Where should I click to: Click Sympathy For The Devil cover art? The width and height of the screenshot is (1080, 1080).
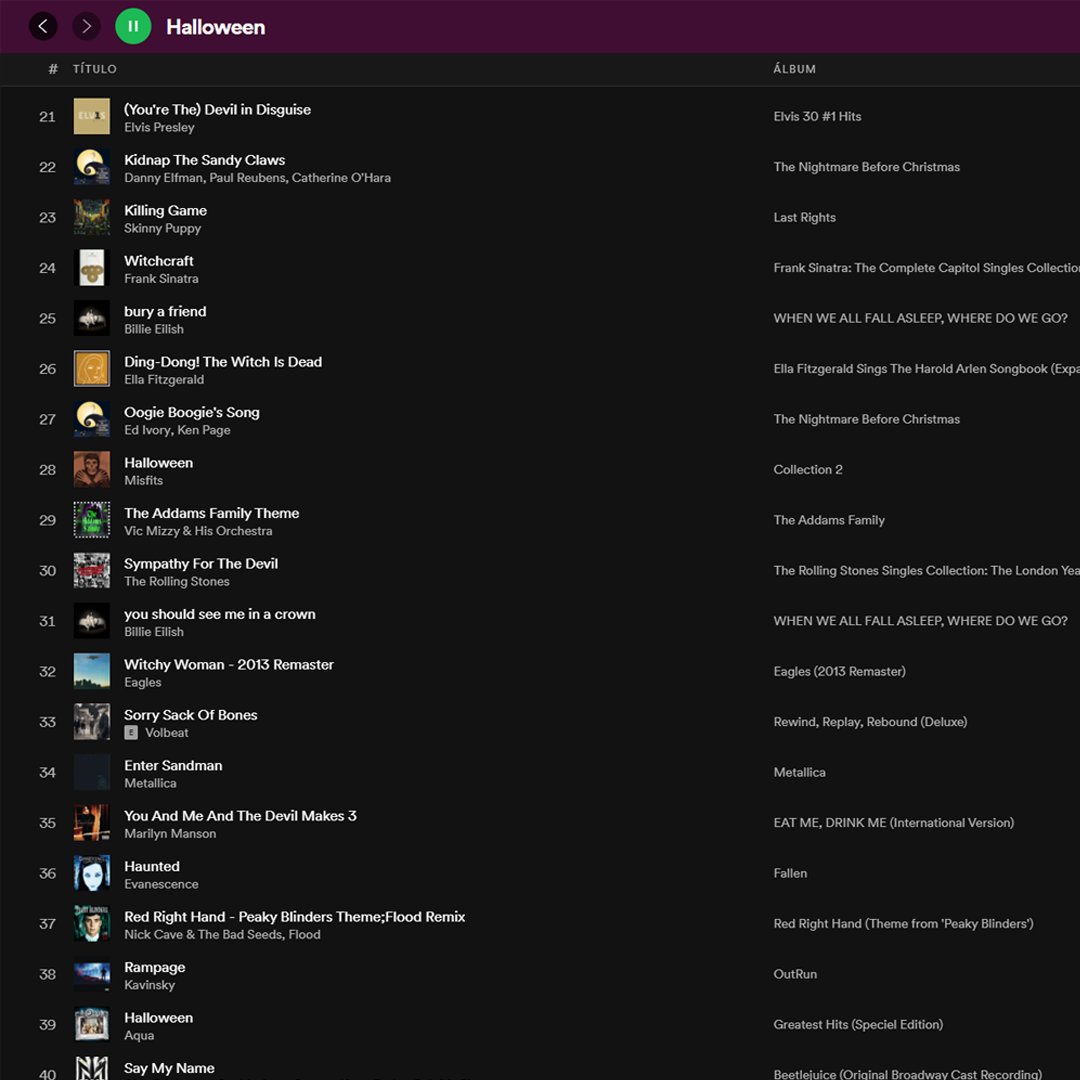point(92,570)
